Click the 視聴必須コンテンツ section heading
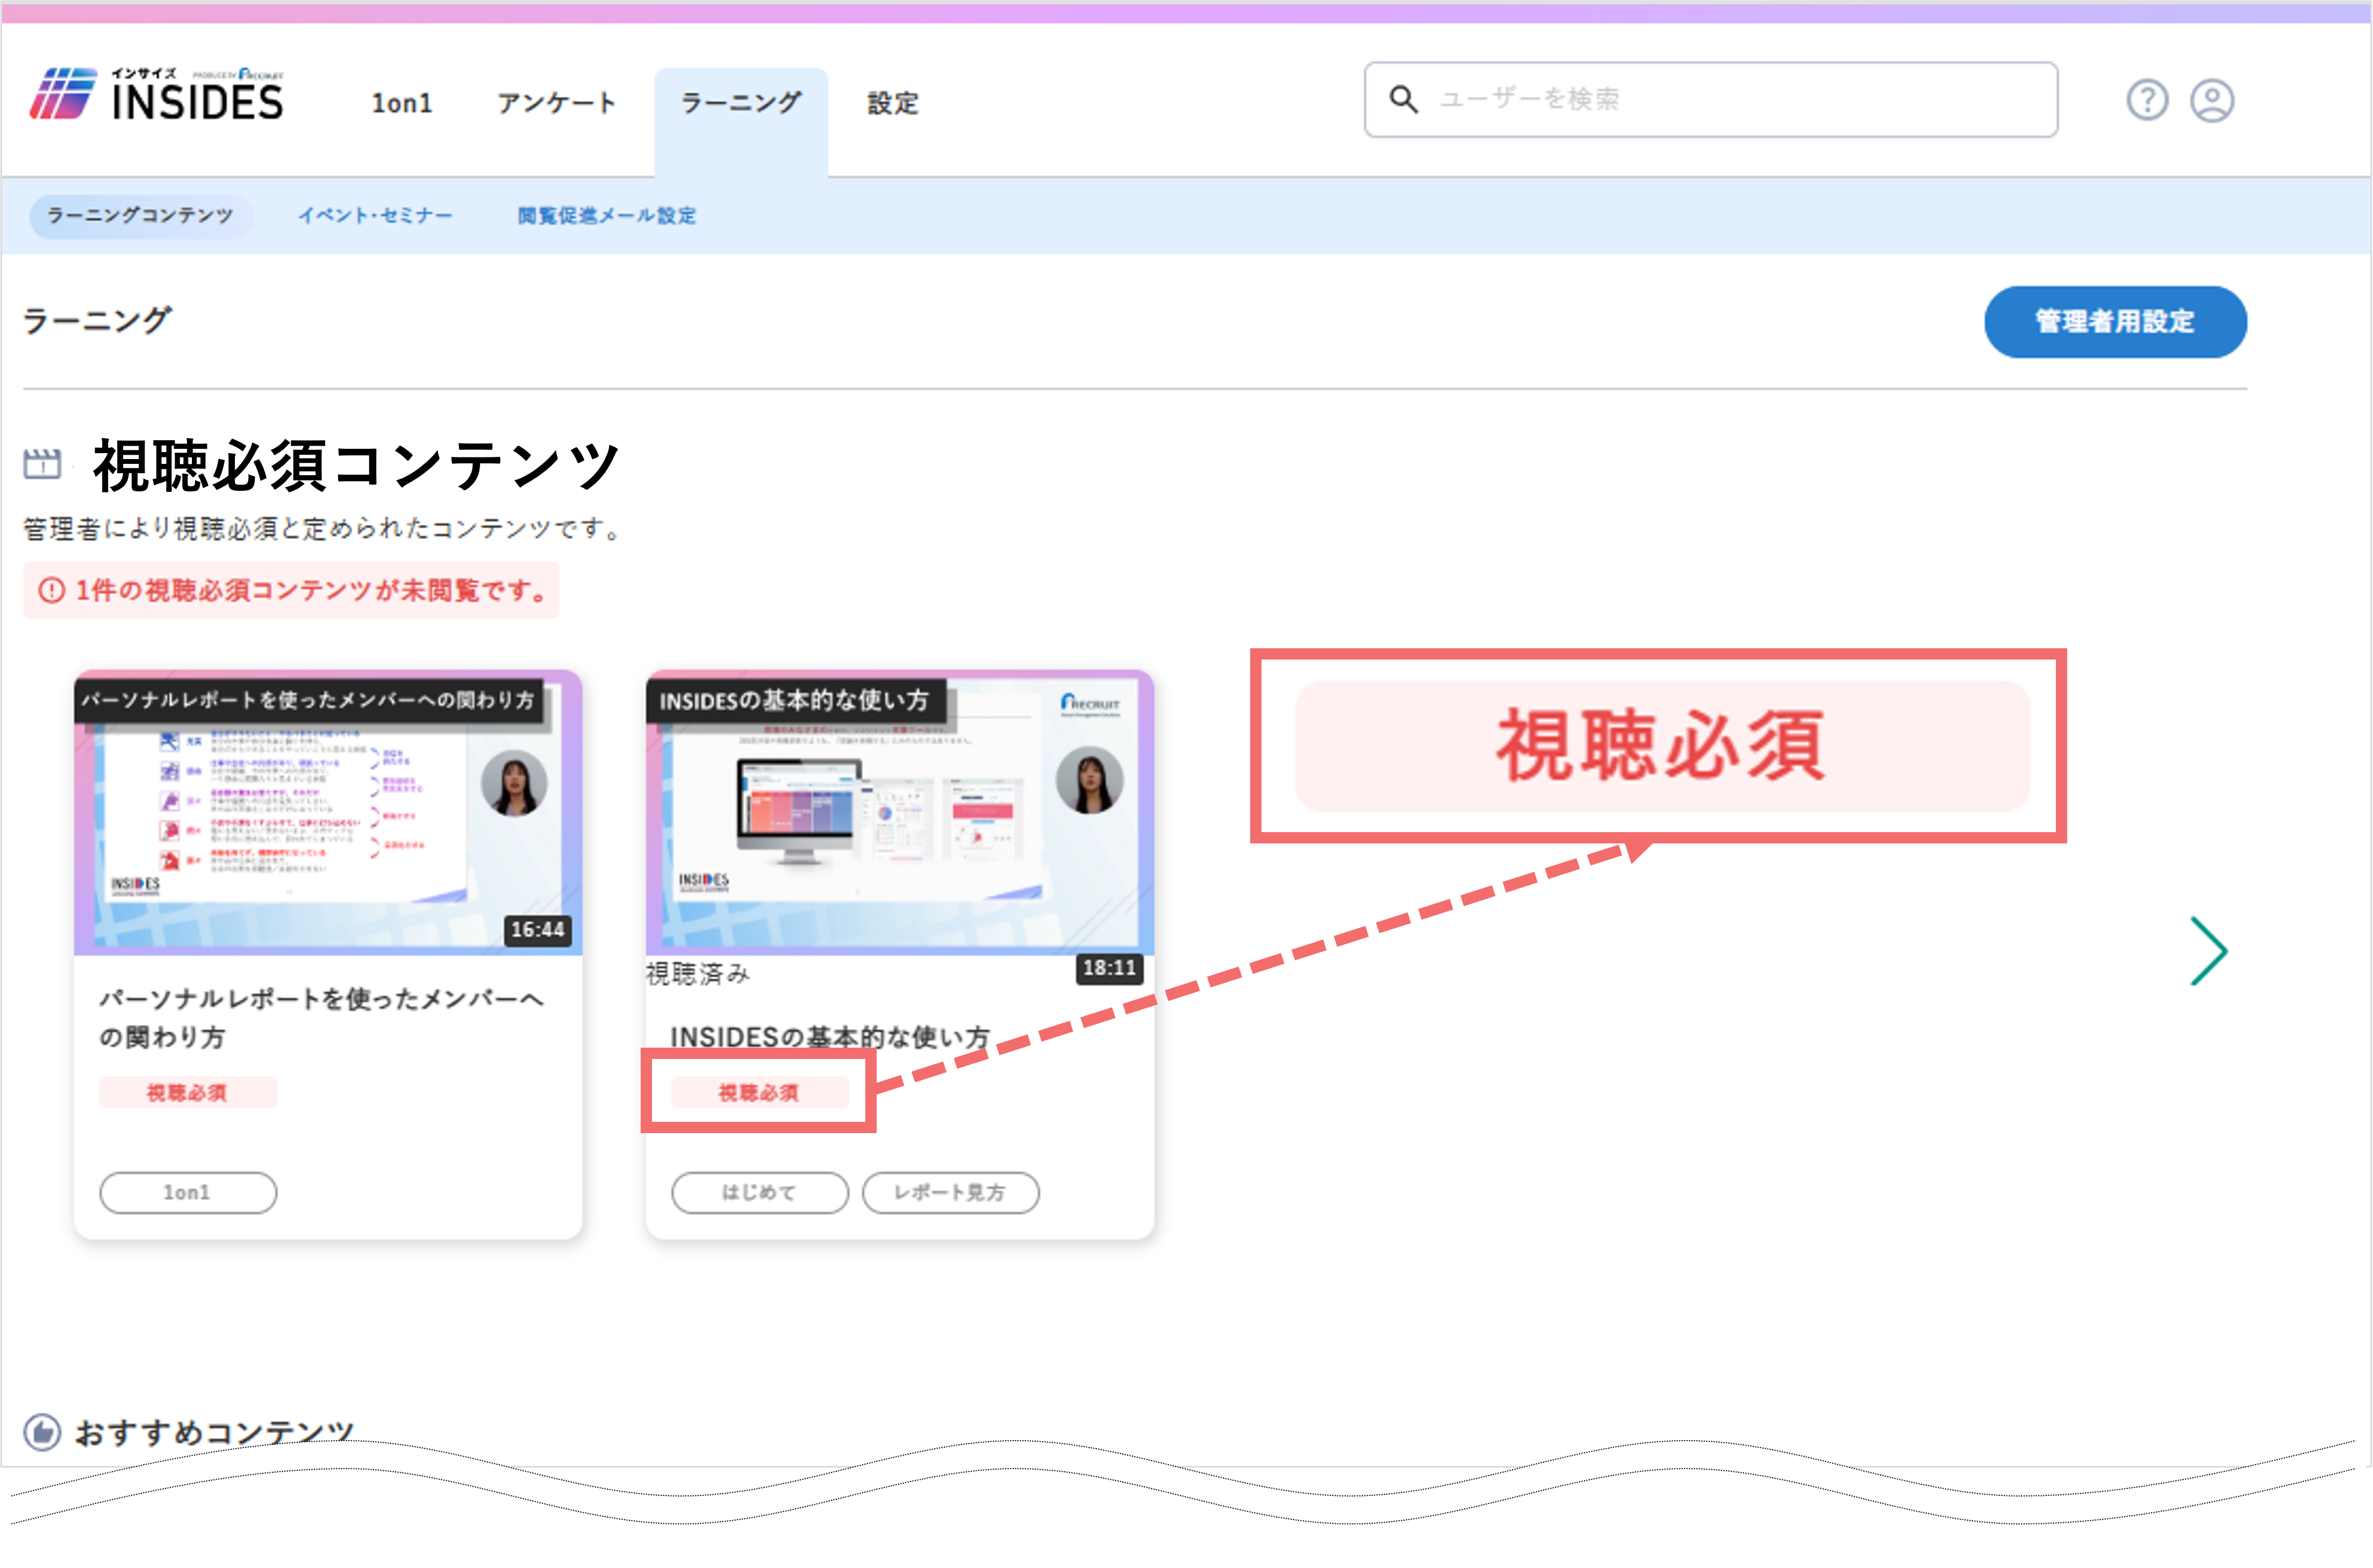Screen dimensions: 2373x1568 (x=356, y=465)
